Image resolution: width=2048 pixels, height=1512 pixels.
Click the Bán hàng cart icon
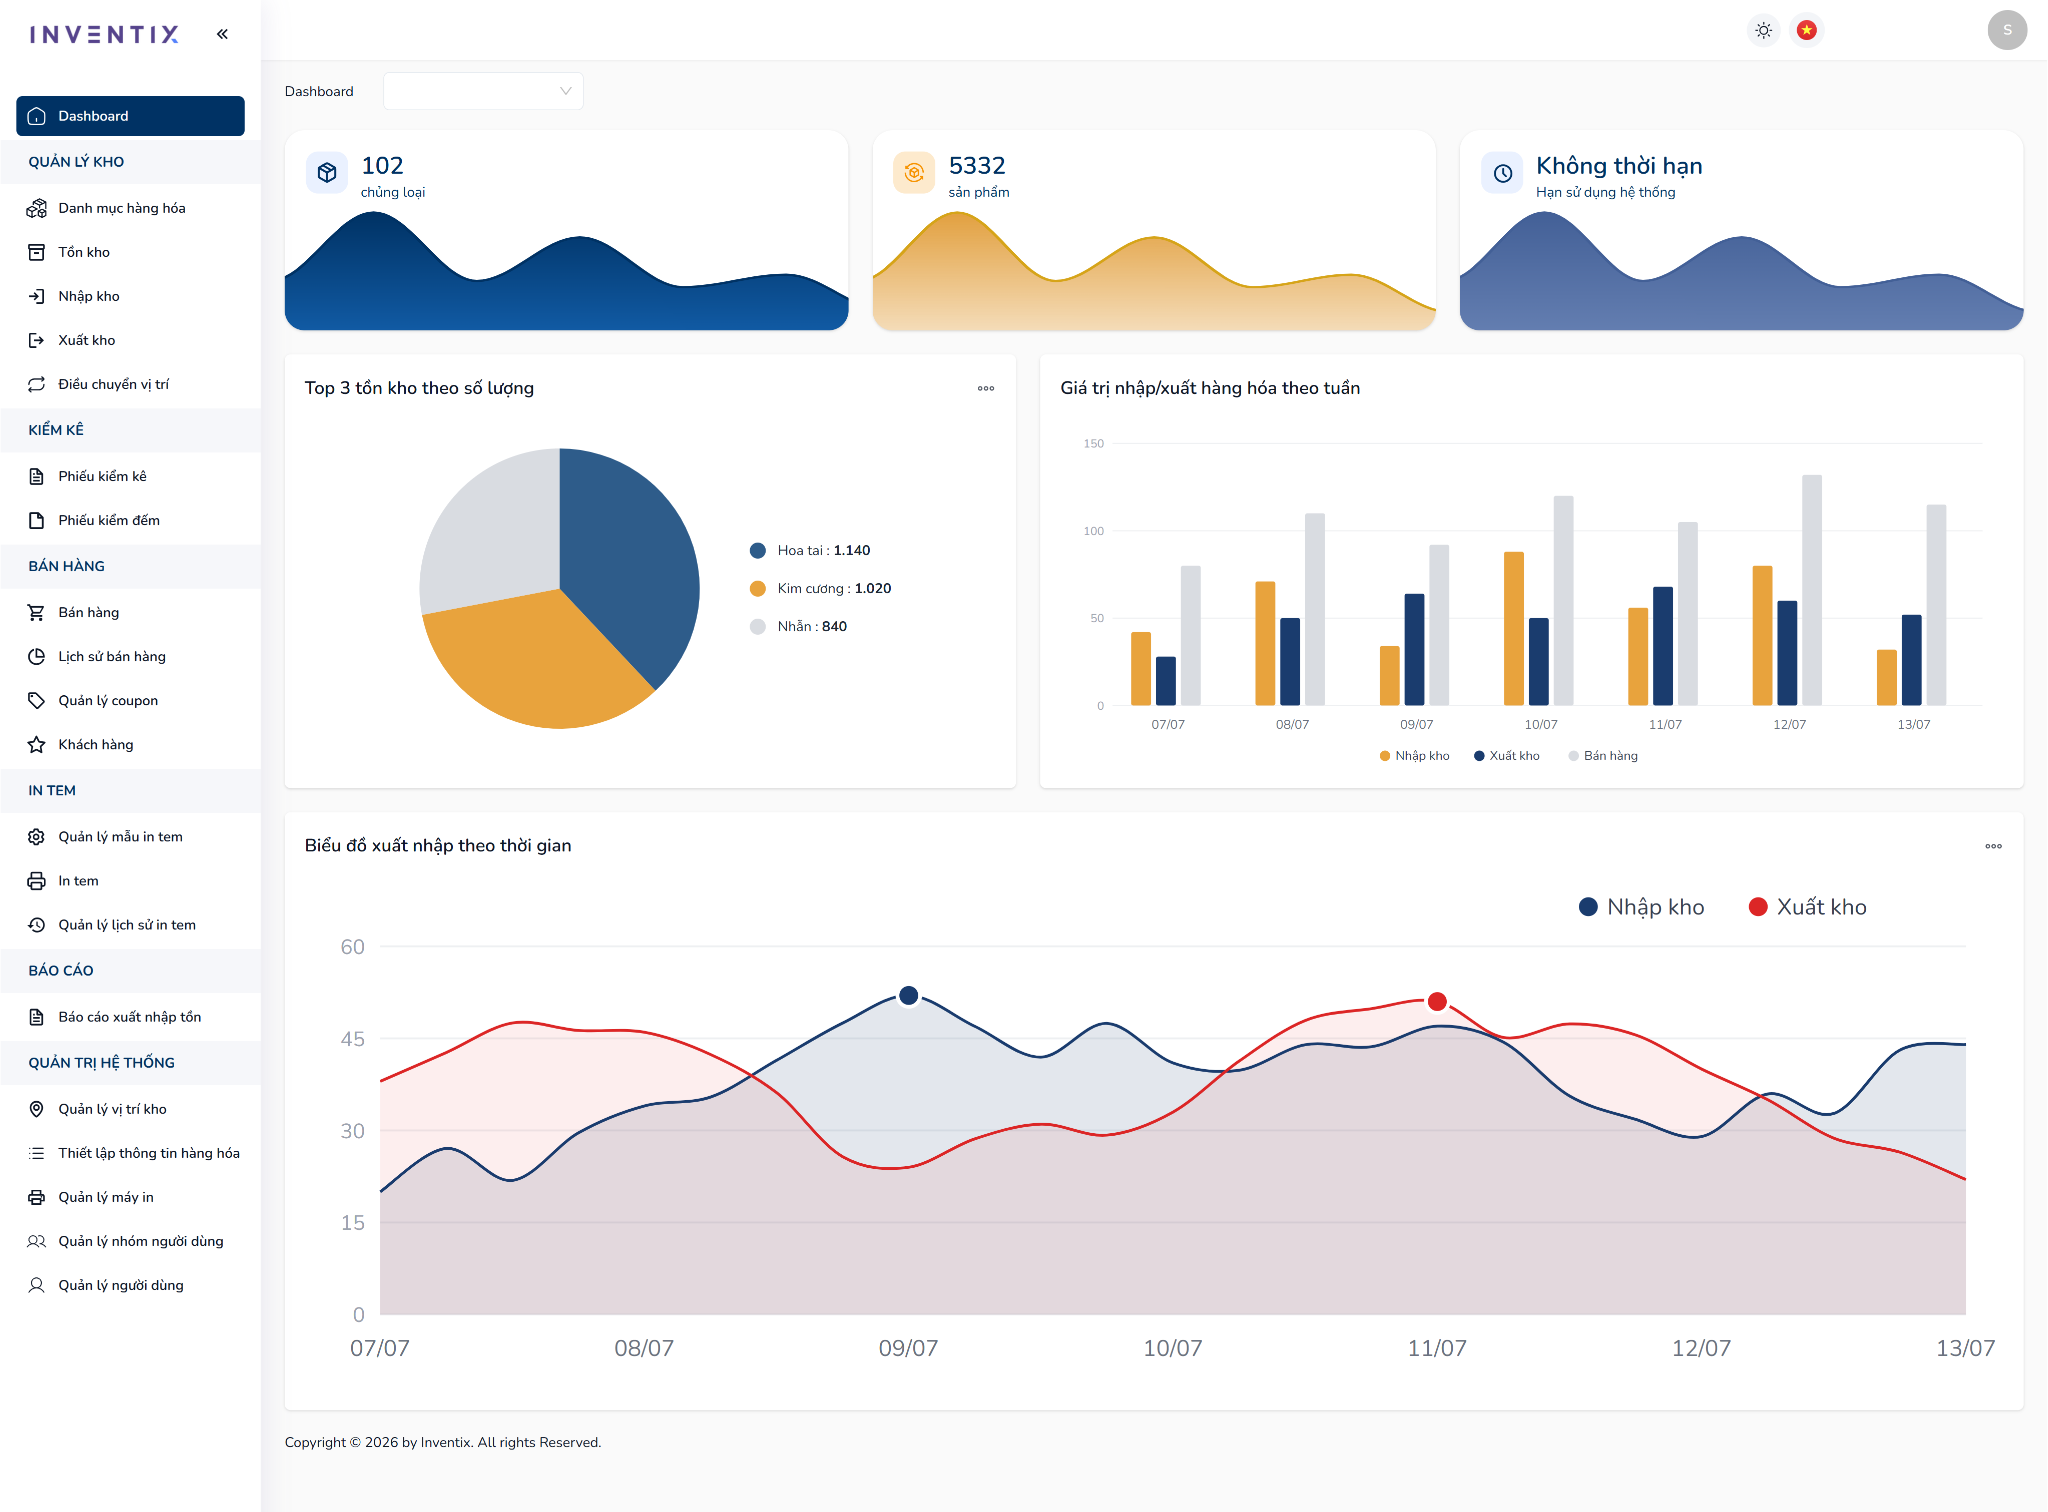click(x=36, y=612)
